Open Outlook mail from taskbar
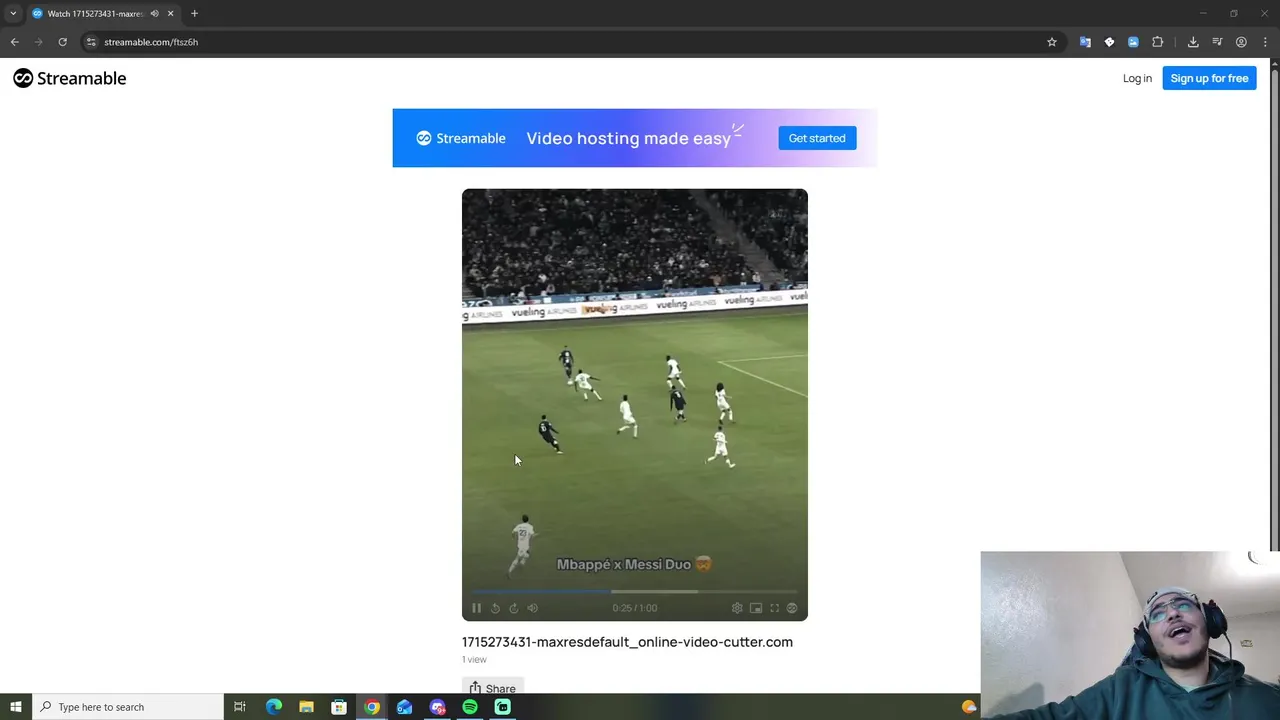 [404, 707]
